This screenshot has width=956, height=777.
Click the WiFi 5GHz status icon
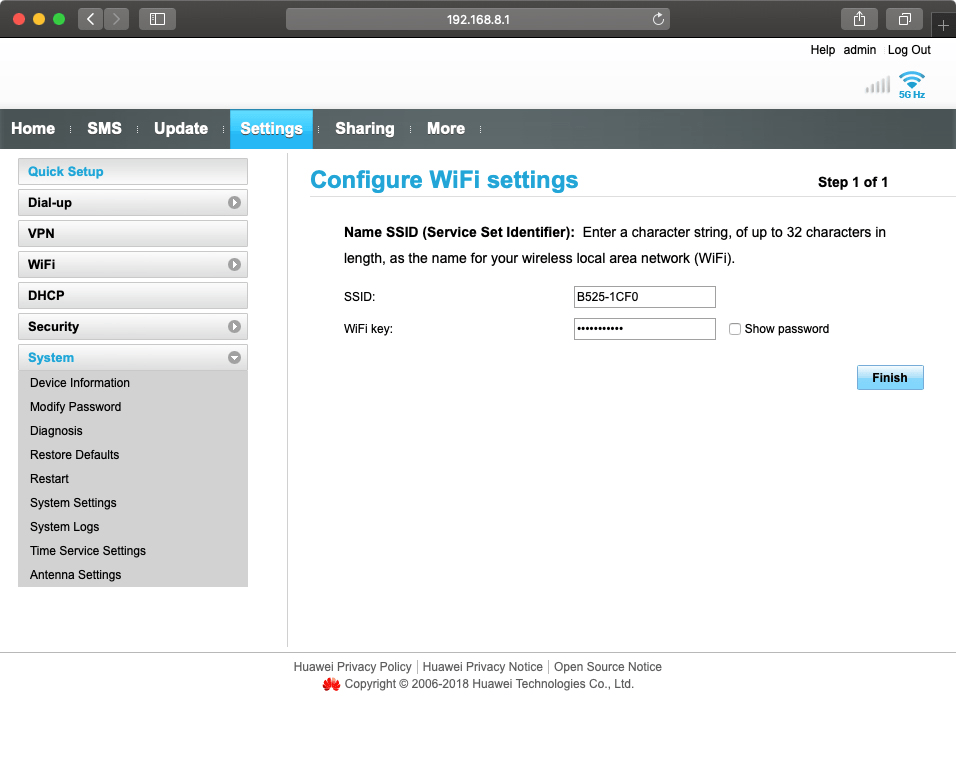[x=911, y=83]
